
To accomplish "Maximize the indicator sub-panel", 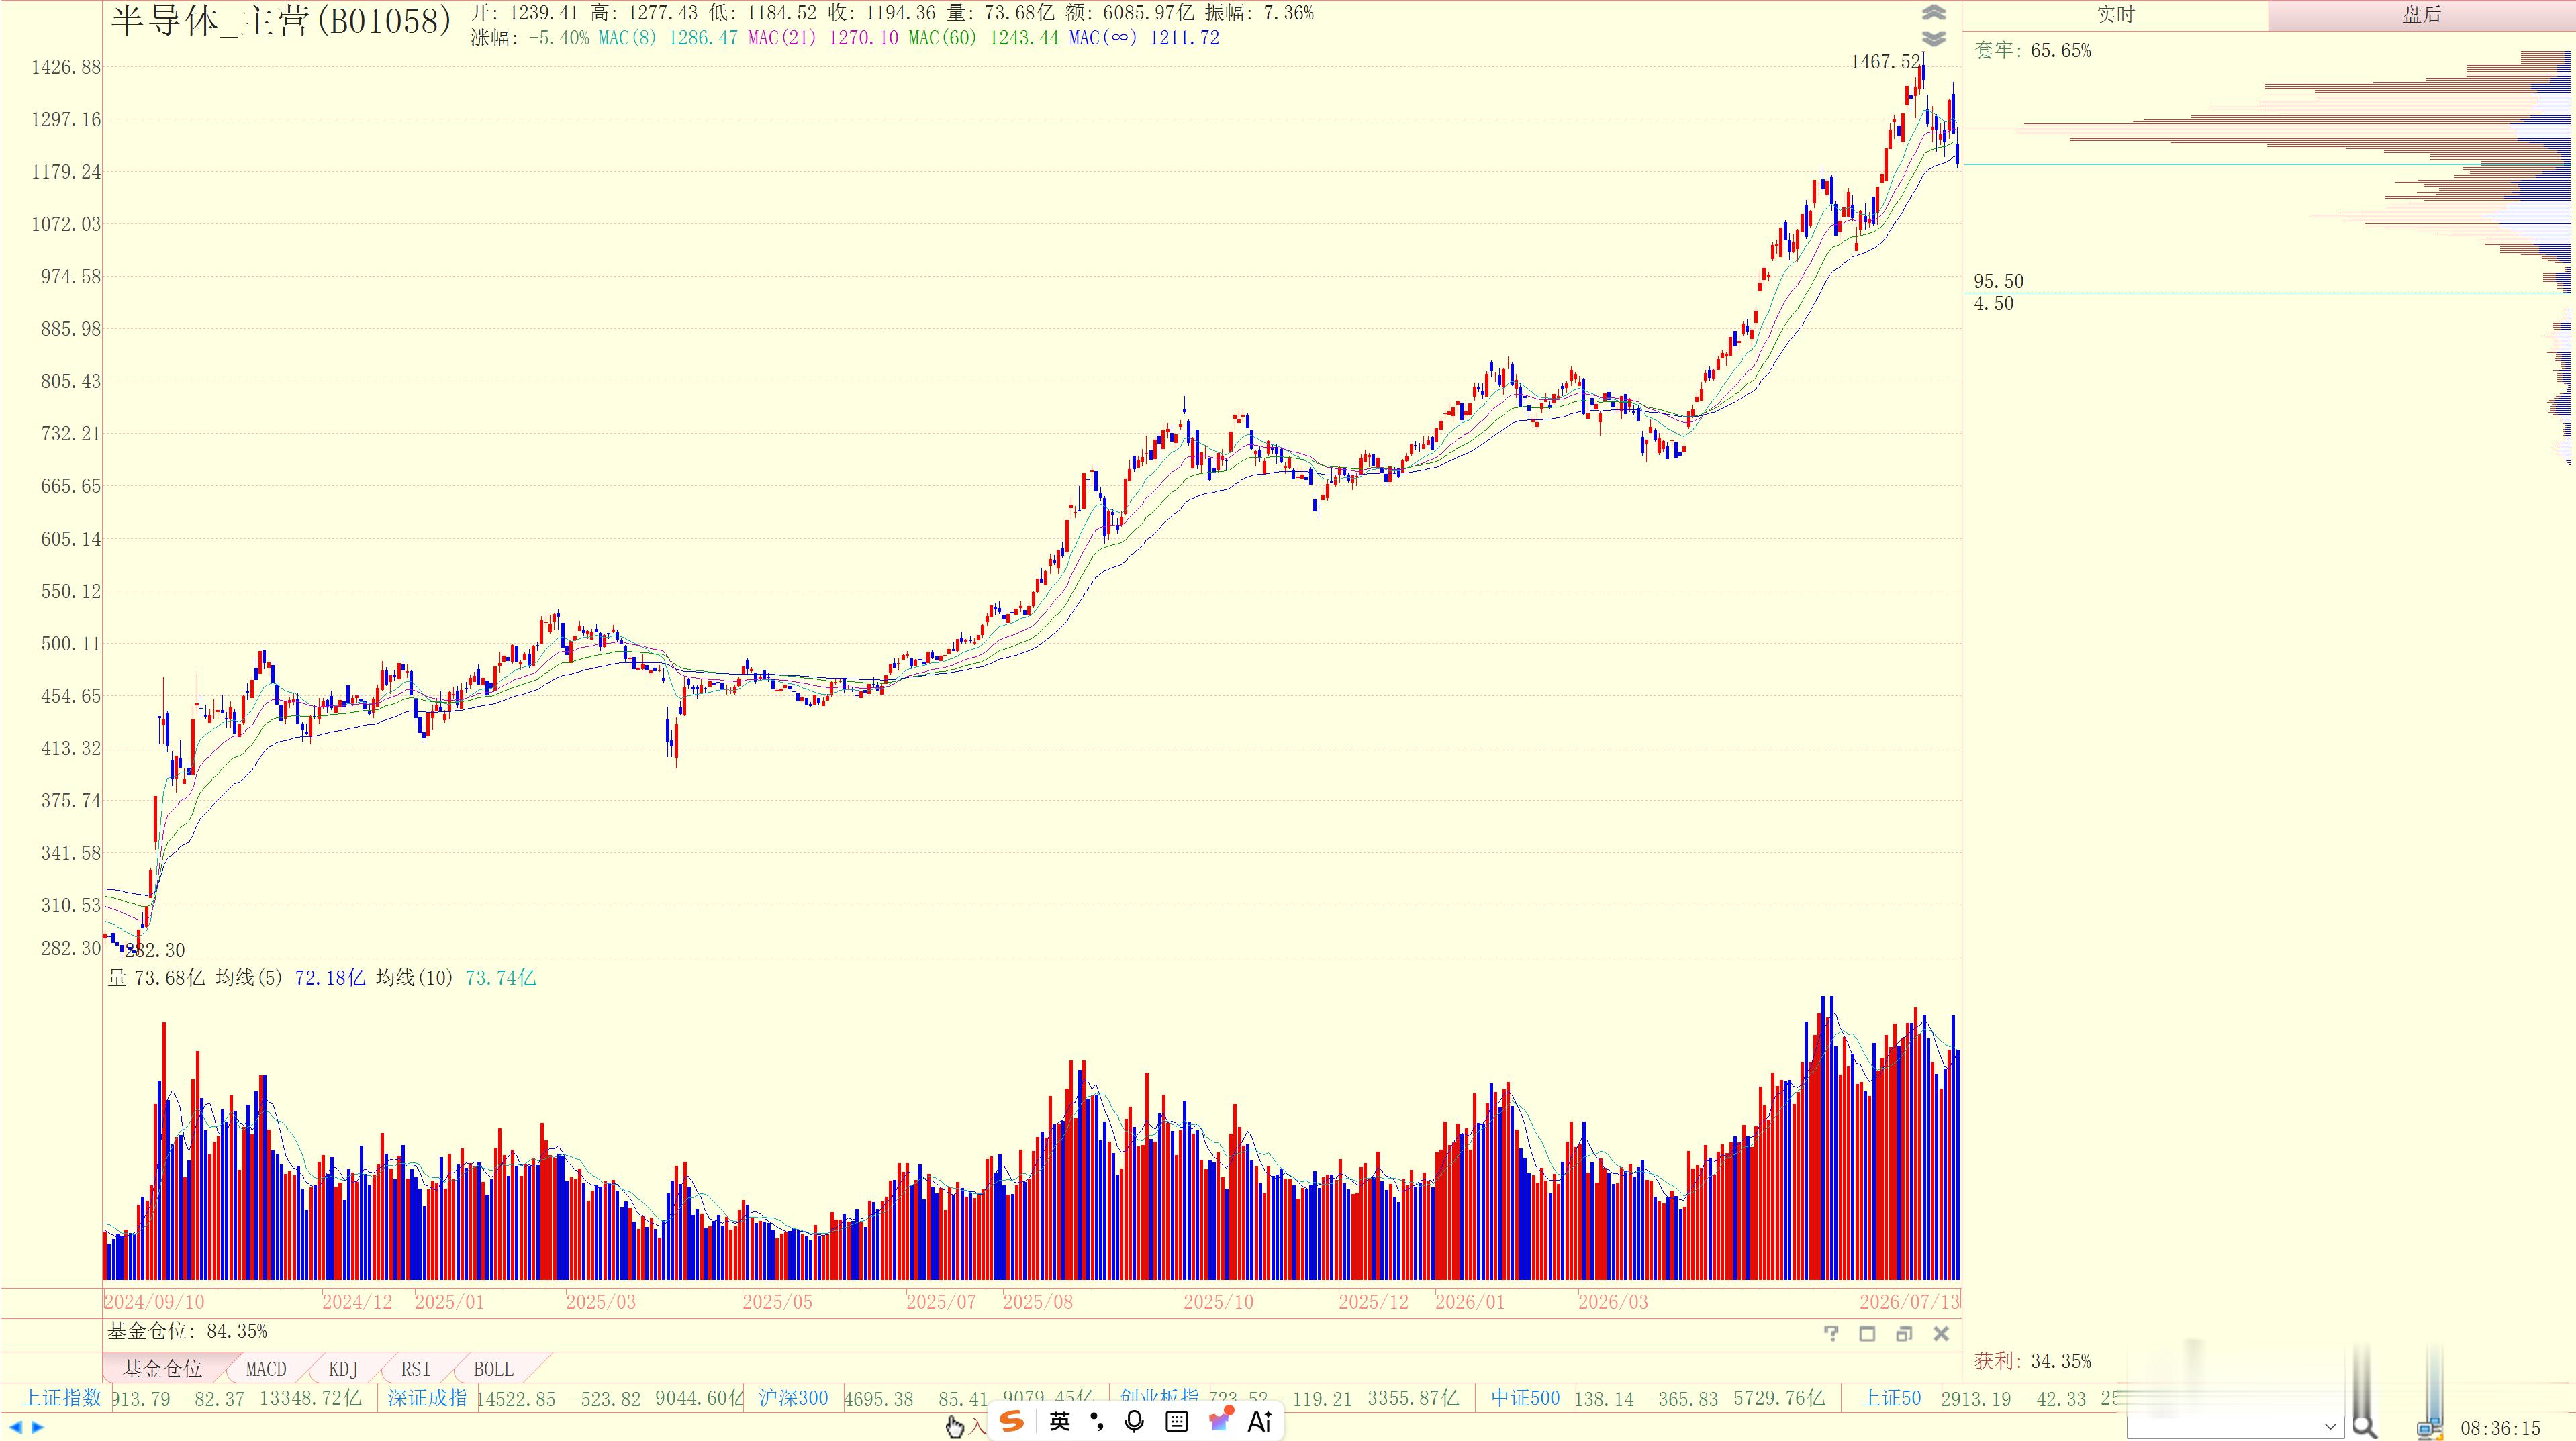I will click(x=1867, y=1333).
